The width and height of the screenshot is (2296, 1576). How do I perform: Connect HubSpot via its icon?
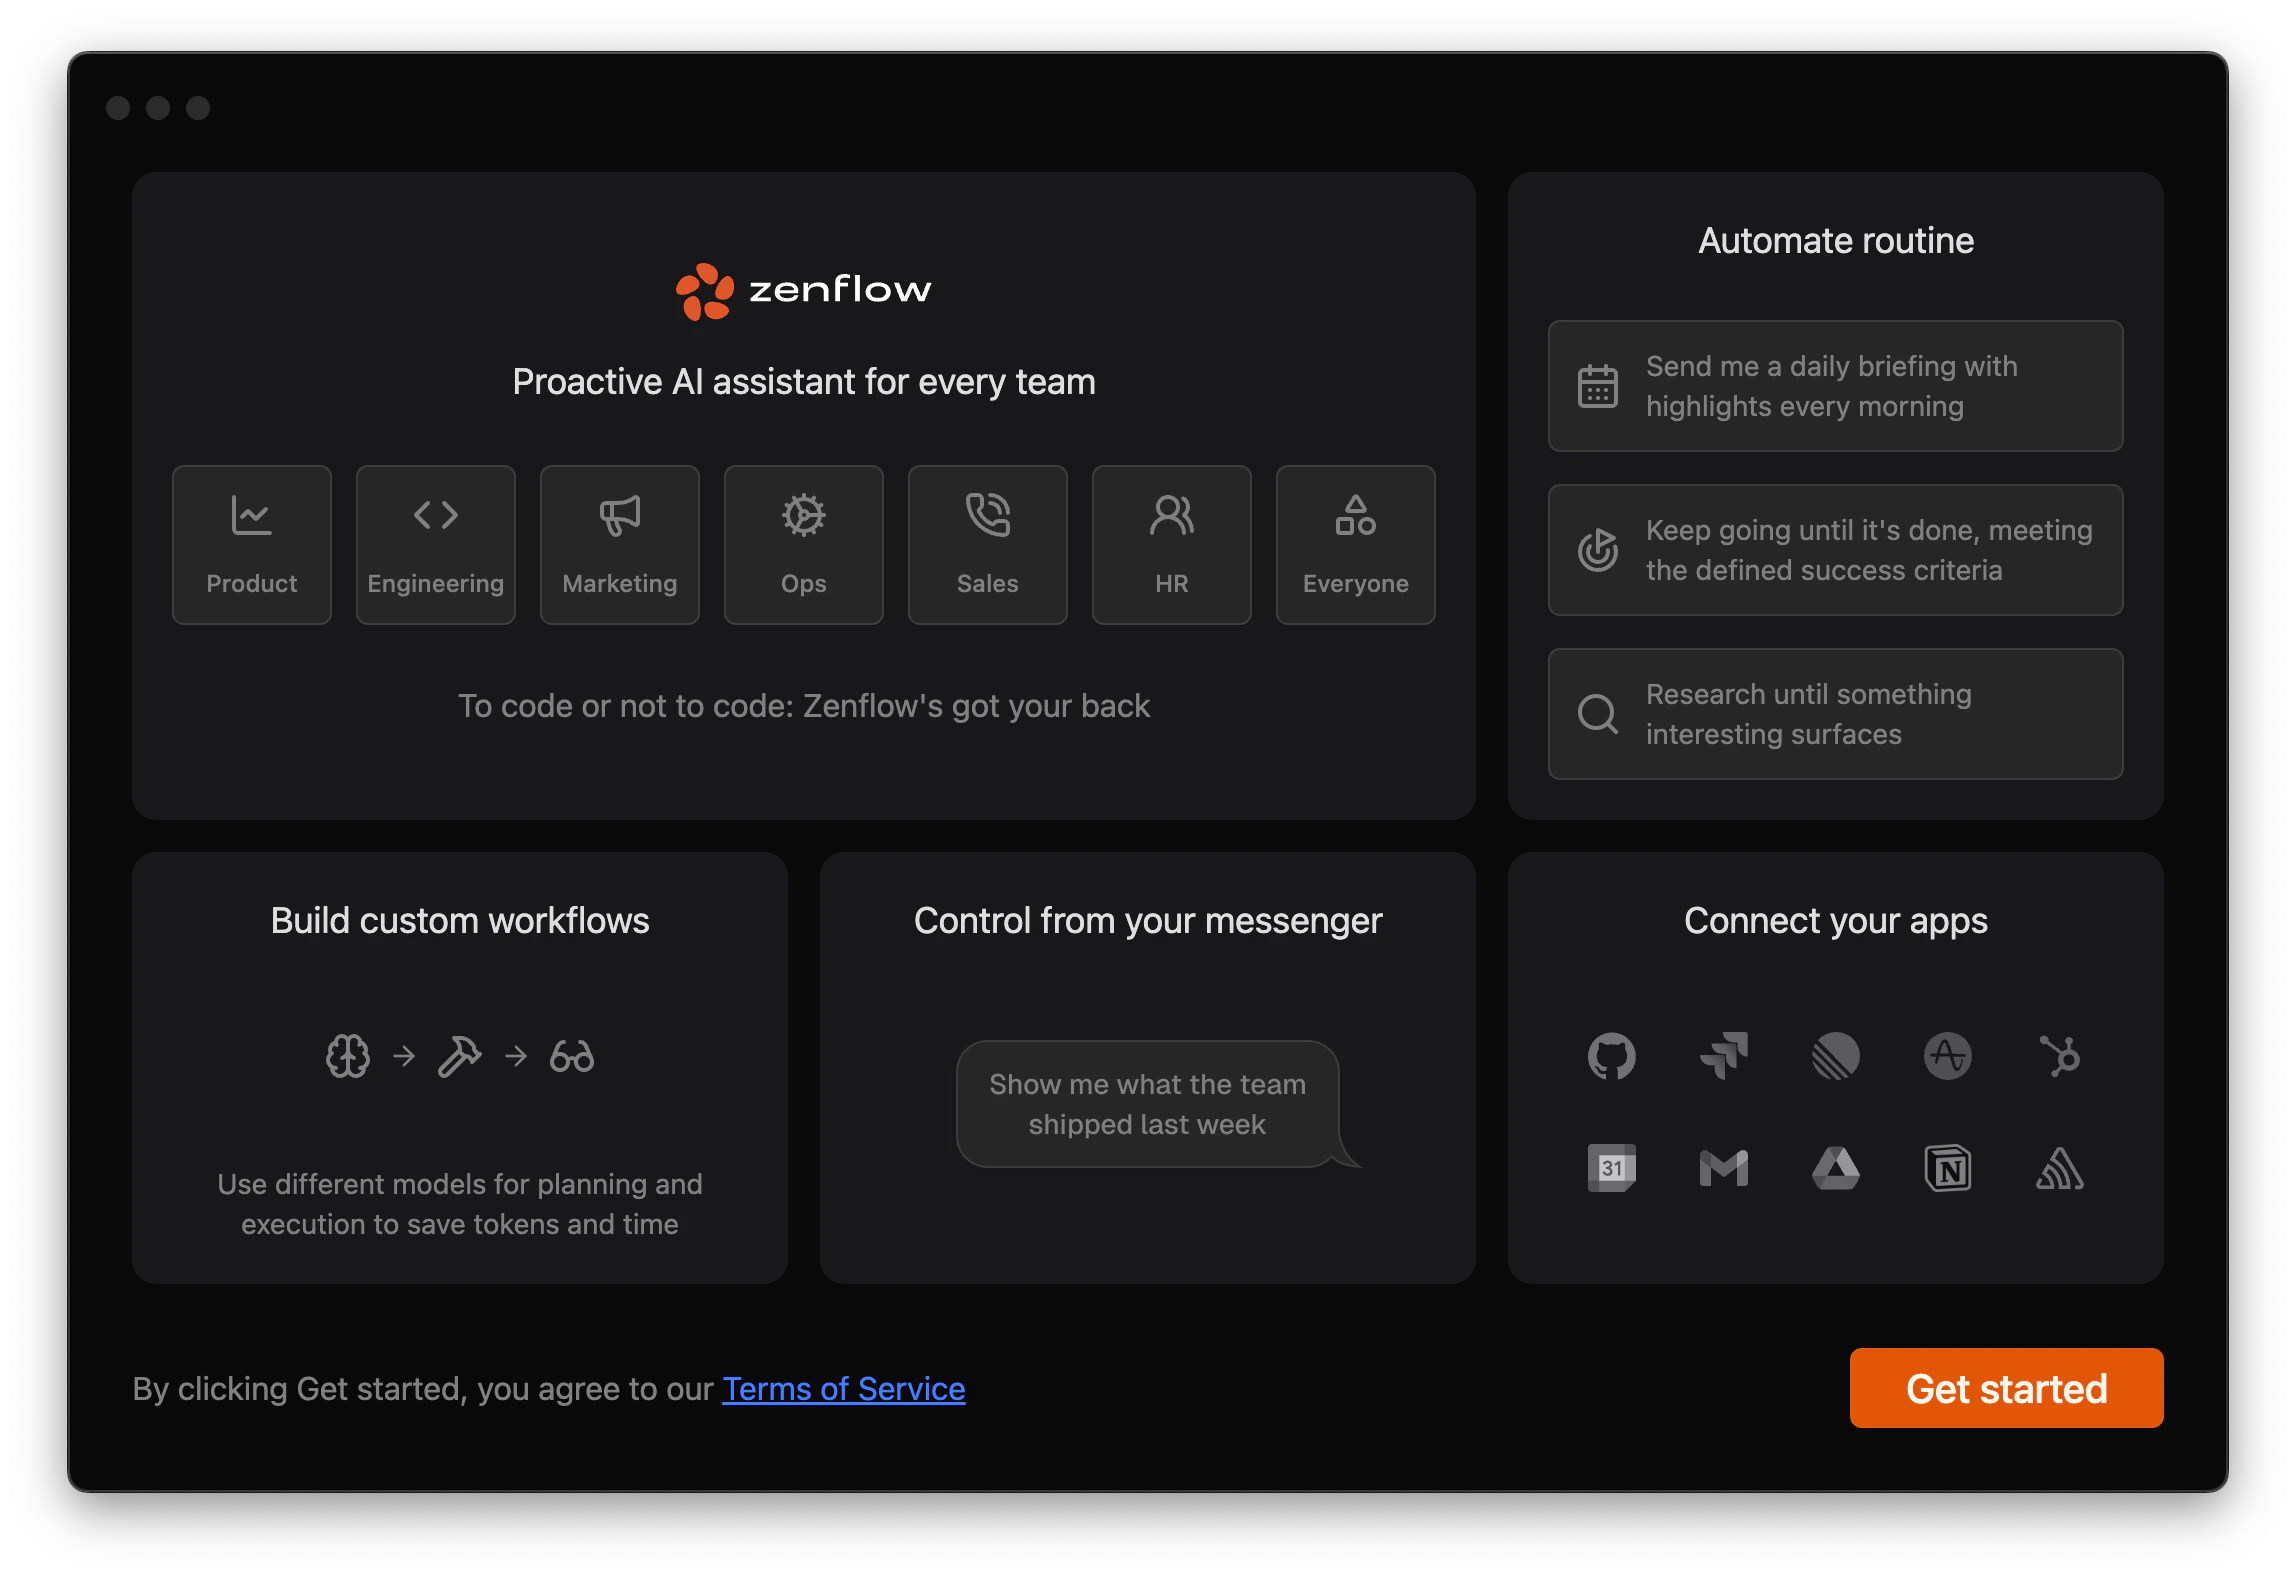coord(2060,1056)
